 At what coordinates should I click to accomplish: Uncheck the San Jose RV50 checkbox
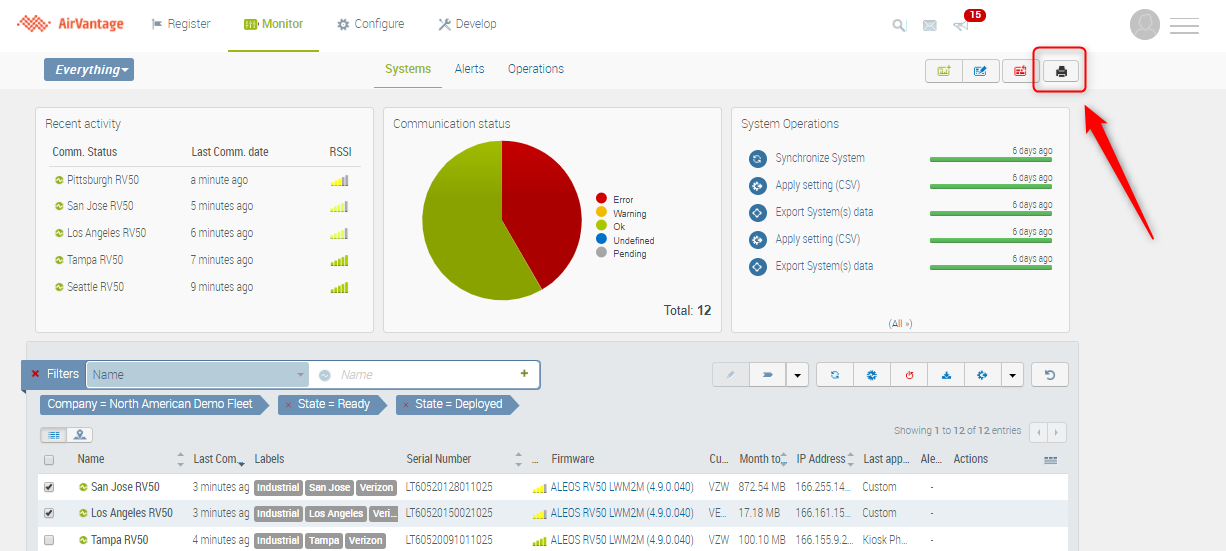click(x=49, y=487)
